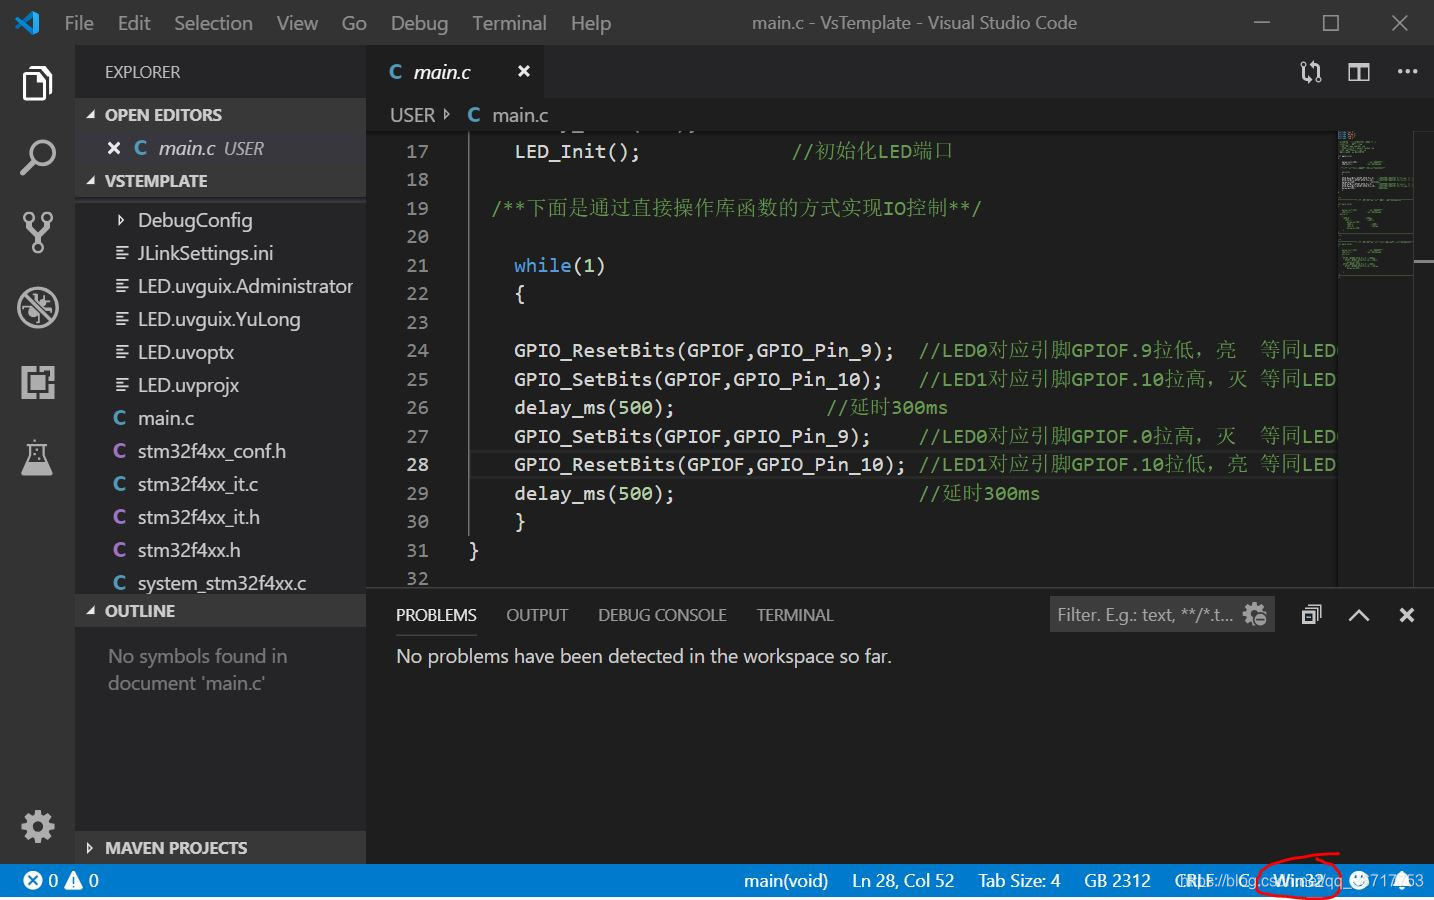This screenshot has width=1434, height=900.
Task: Click the warnings count in status bar
Action: [82, 880]
